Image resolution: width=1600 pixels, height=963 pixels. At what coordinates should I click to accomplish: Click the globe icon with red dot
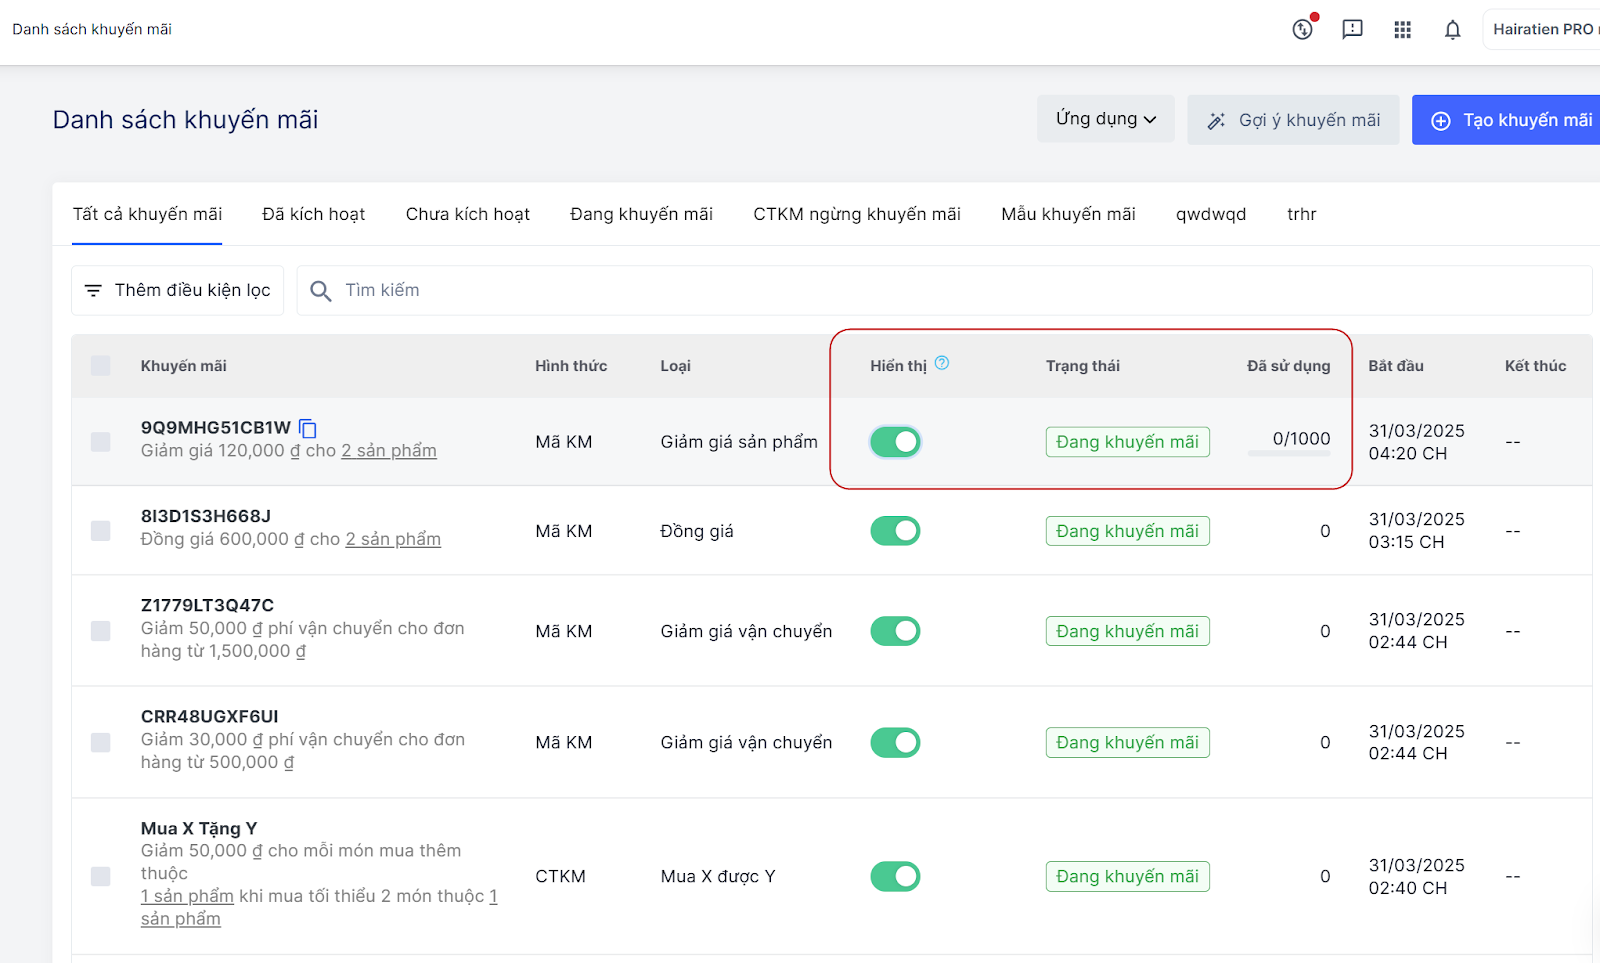1302,30
